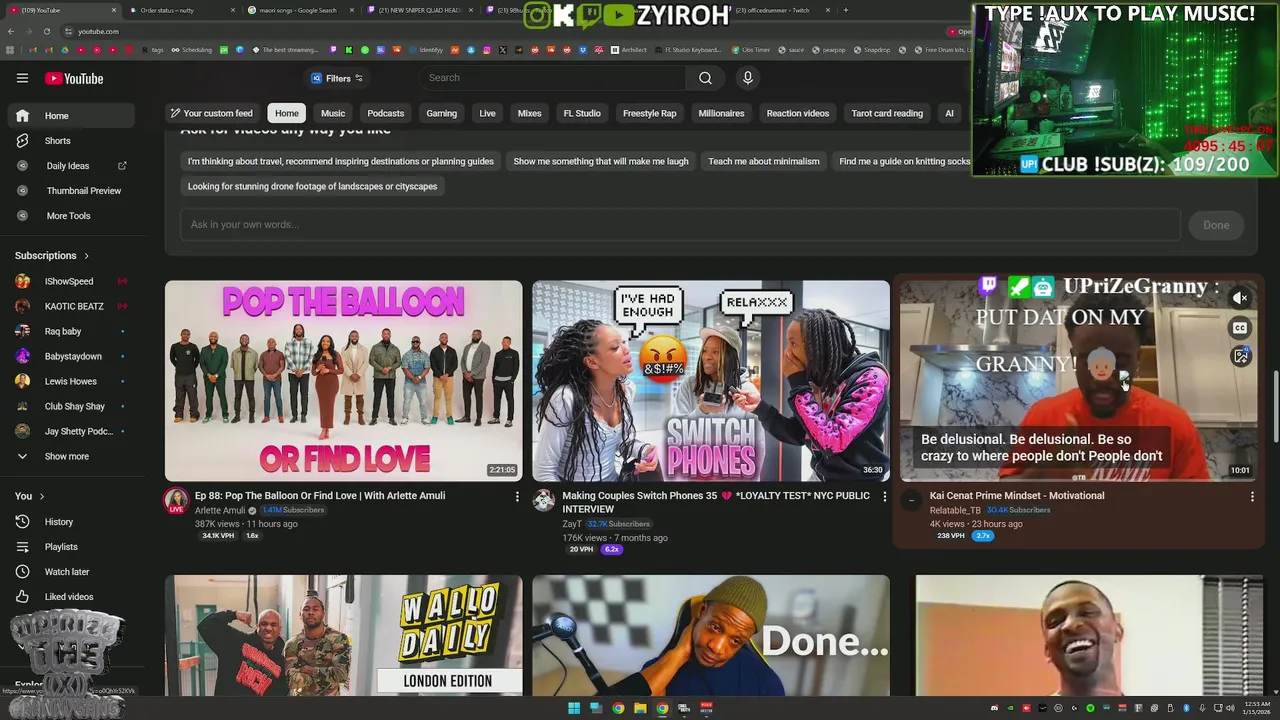Viewport: 1280px width, 720px height.
Task: Choose 'Show me something that will make me laugh'
Action: click(x=601, y=161)
